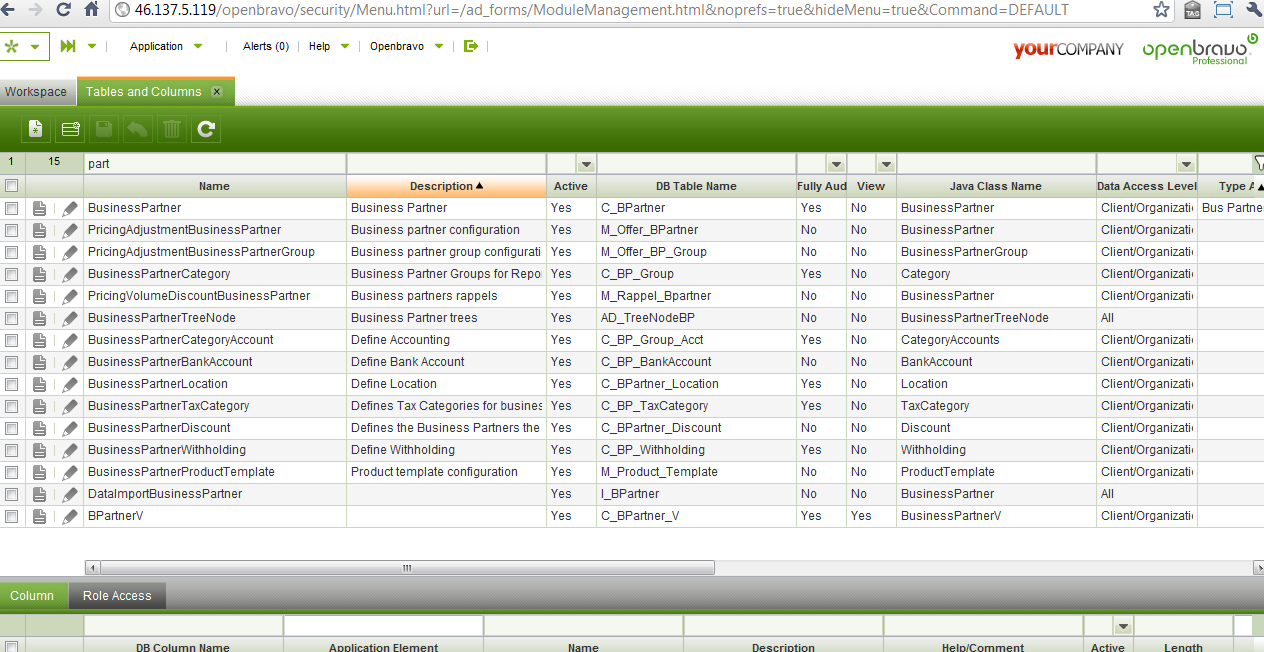
Task: Check the PricingVolumeDiscountBusinessPartner row checkbox
Action: click(x=11, y=296)
